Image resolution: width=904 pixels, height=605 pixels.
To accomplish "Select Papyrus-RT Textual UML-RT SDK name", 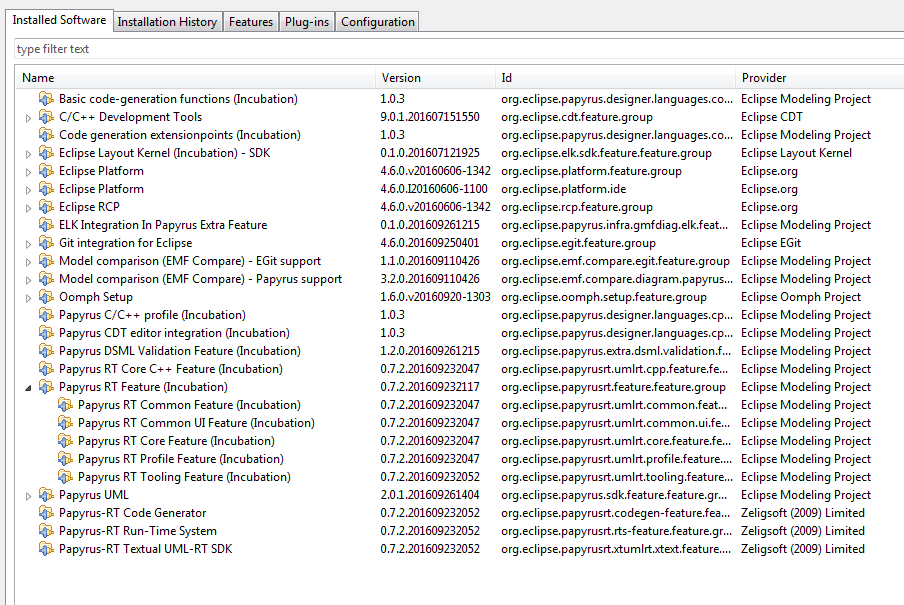I will [145, 548].
